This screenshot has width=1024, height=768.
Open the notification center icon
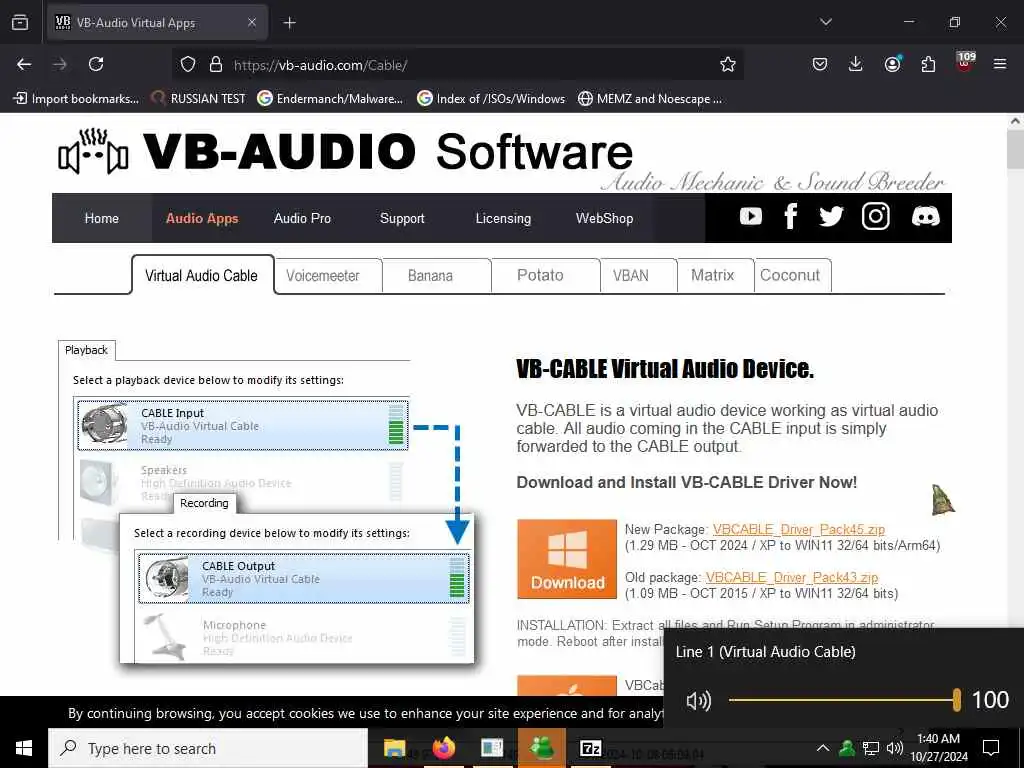tap(991, 748)
